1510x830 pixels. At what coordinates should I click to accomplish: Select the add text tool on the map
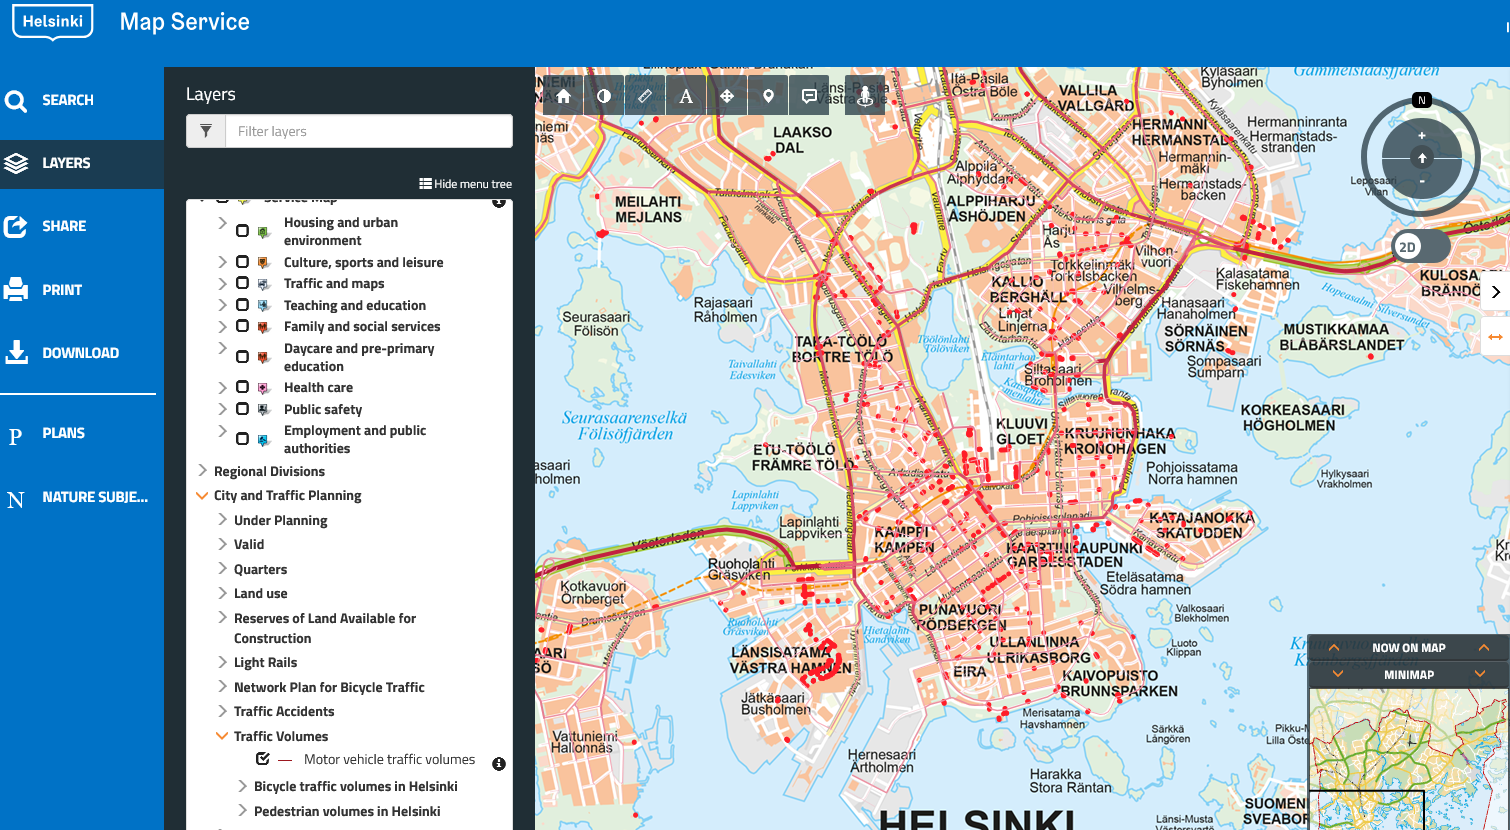(686, 94)
